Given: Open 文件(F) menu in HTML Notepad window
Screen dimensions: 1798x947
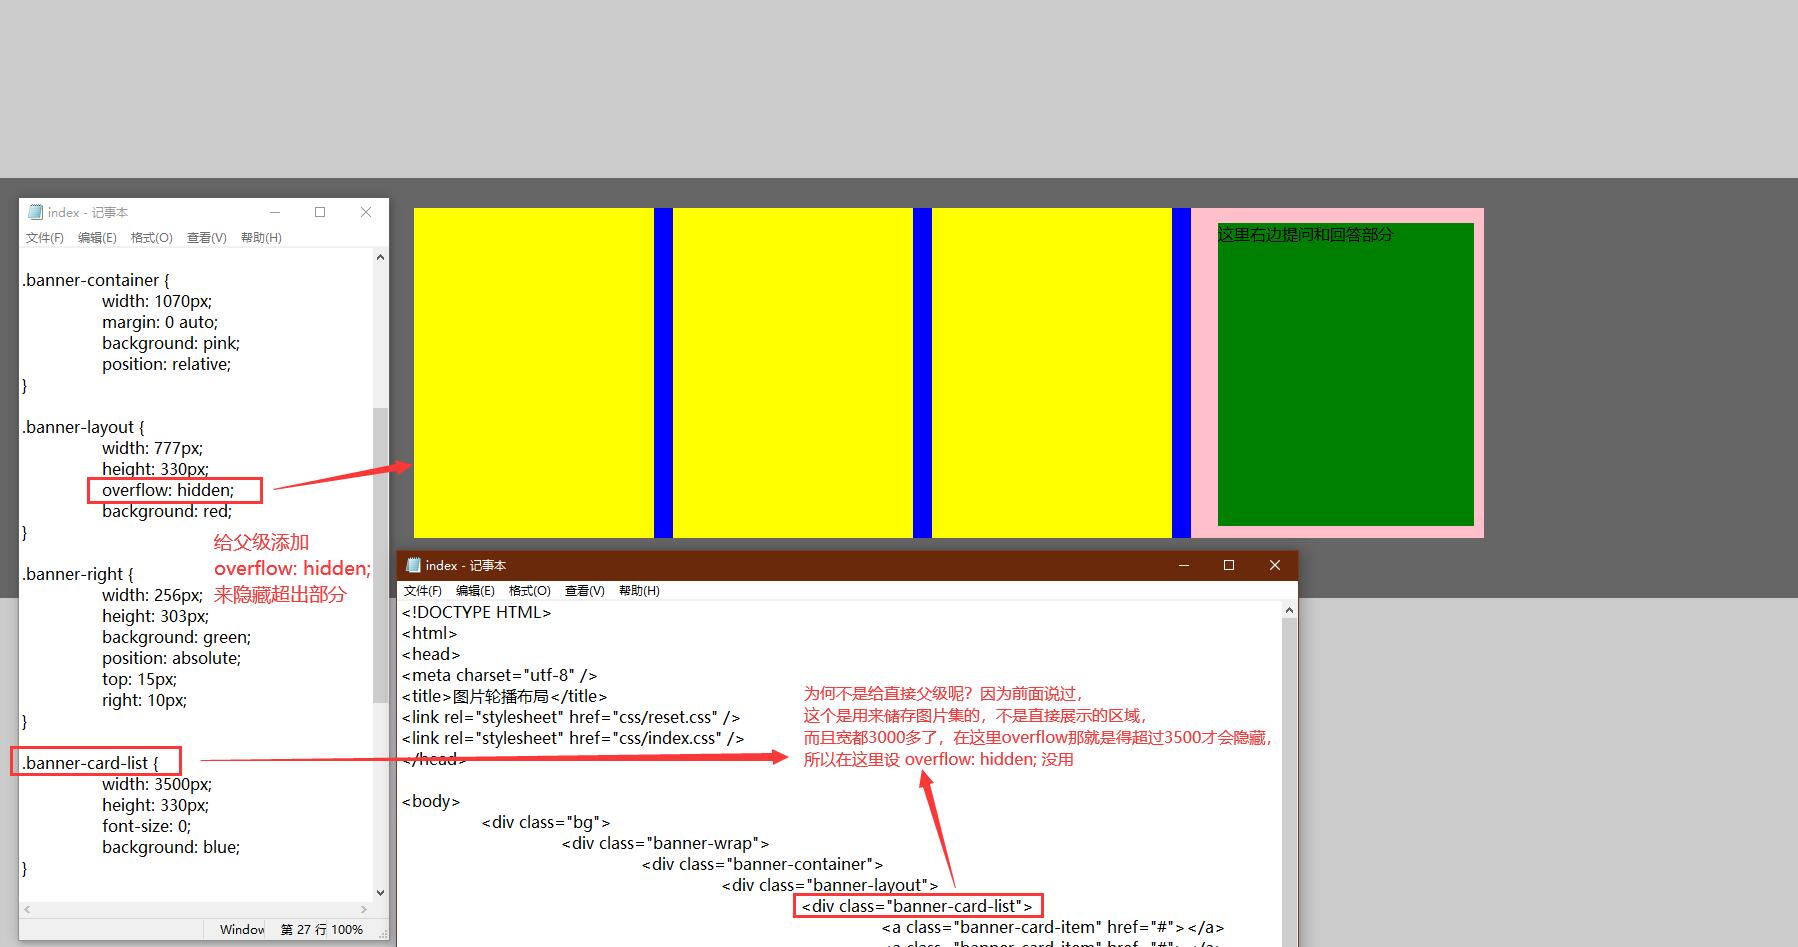Looking at the screenshot, I should pyautogui.click(x=423, y=591).
